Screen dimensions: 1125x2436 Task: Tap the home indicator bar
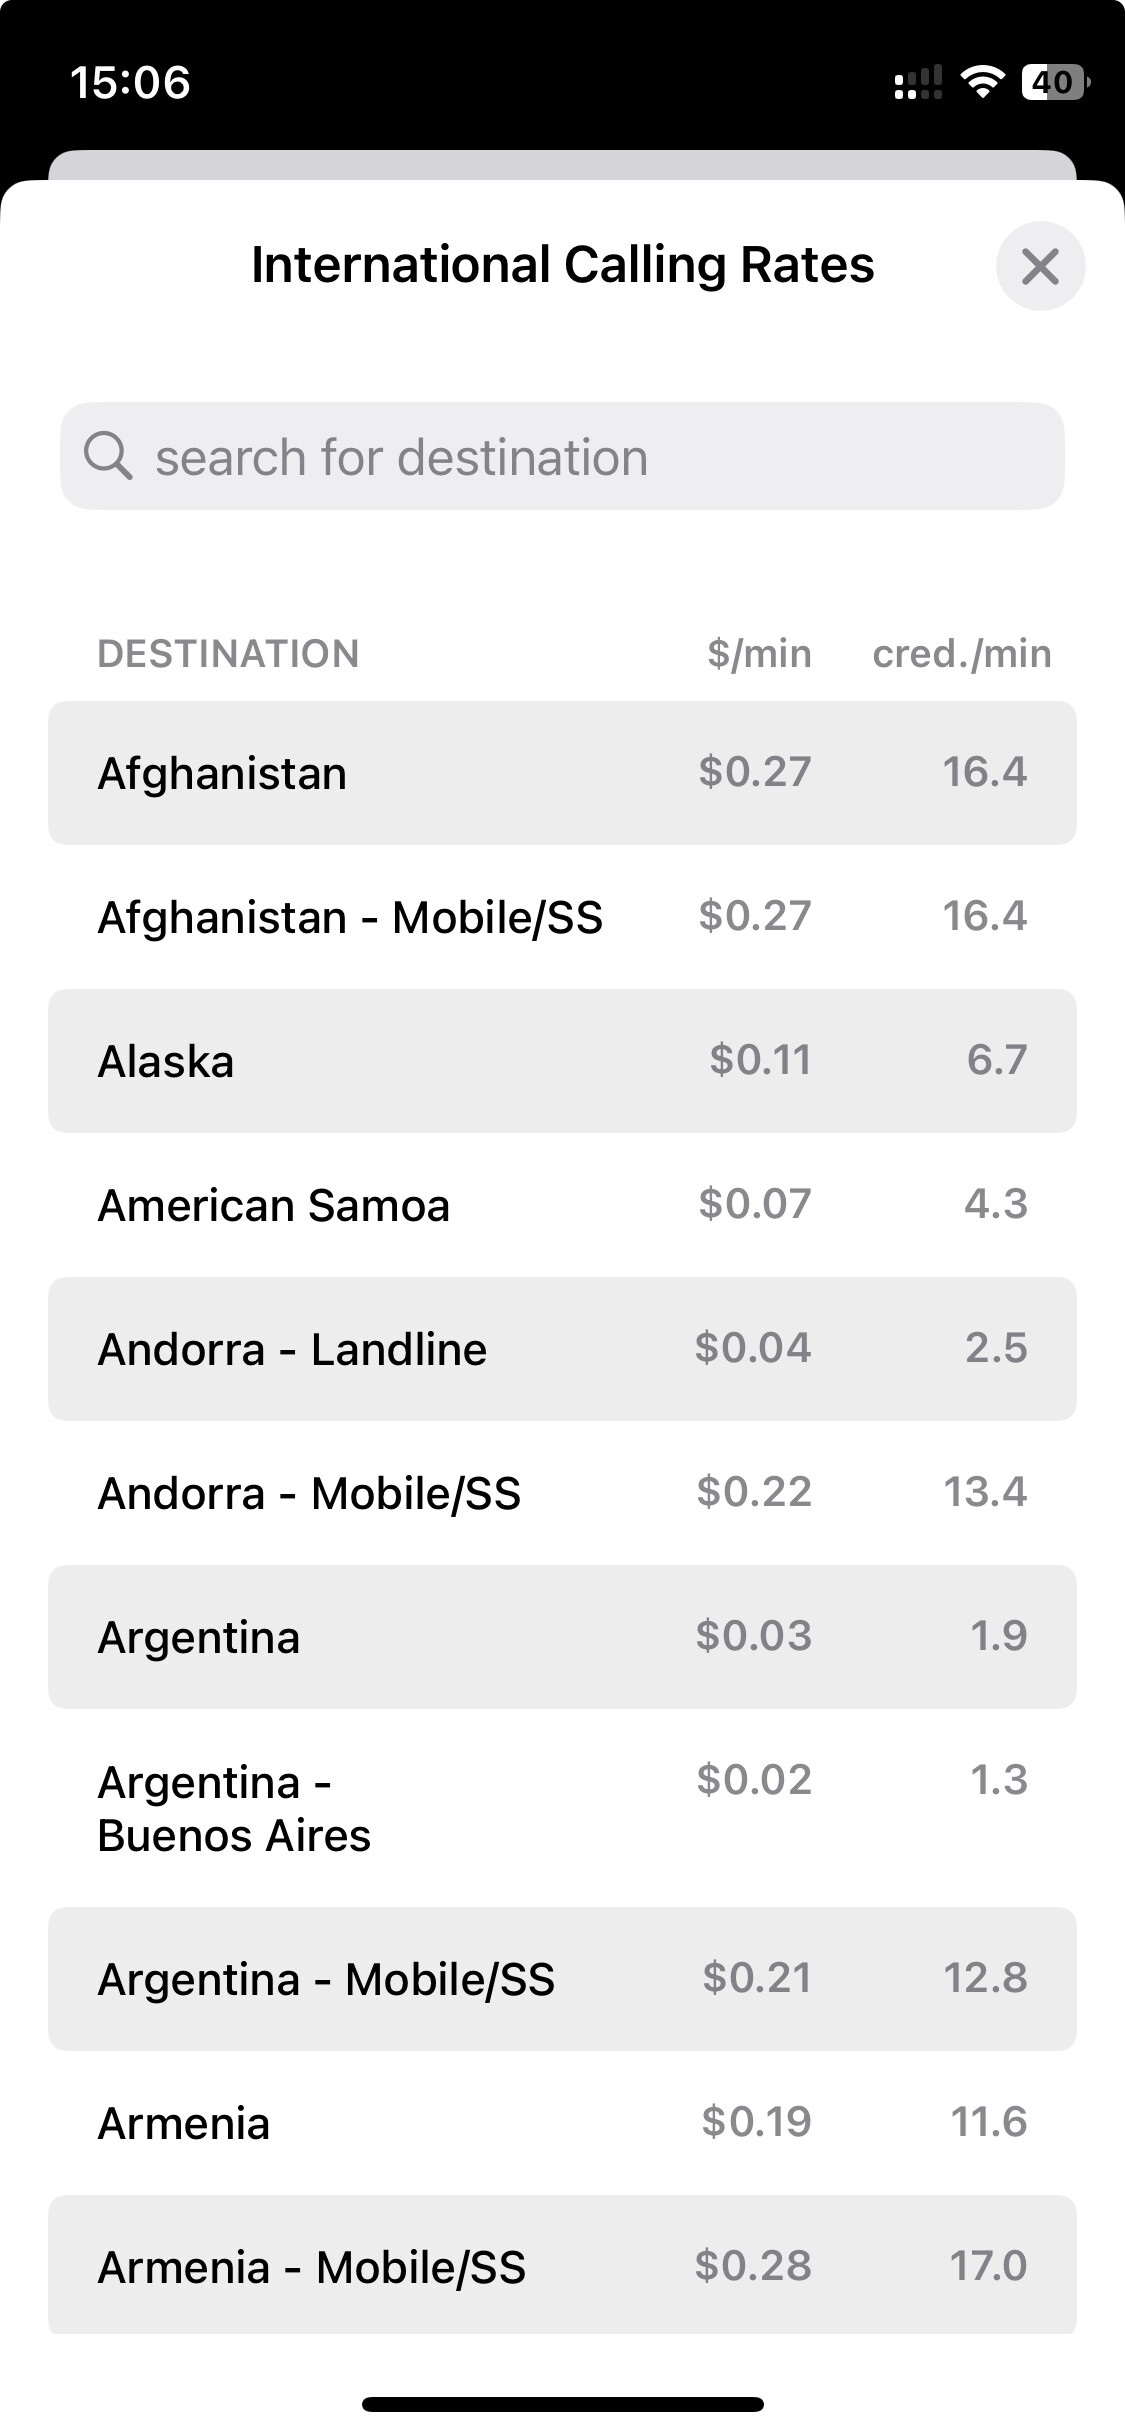tap(562, 2404)
